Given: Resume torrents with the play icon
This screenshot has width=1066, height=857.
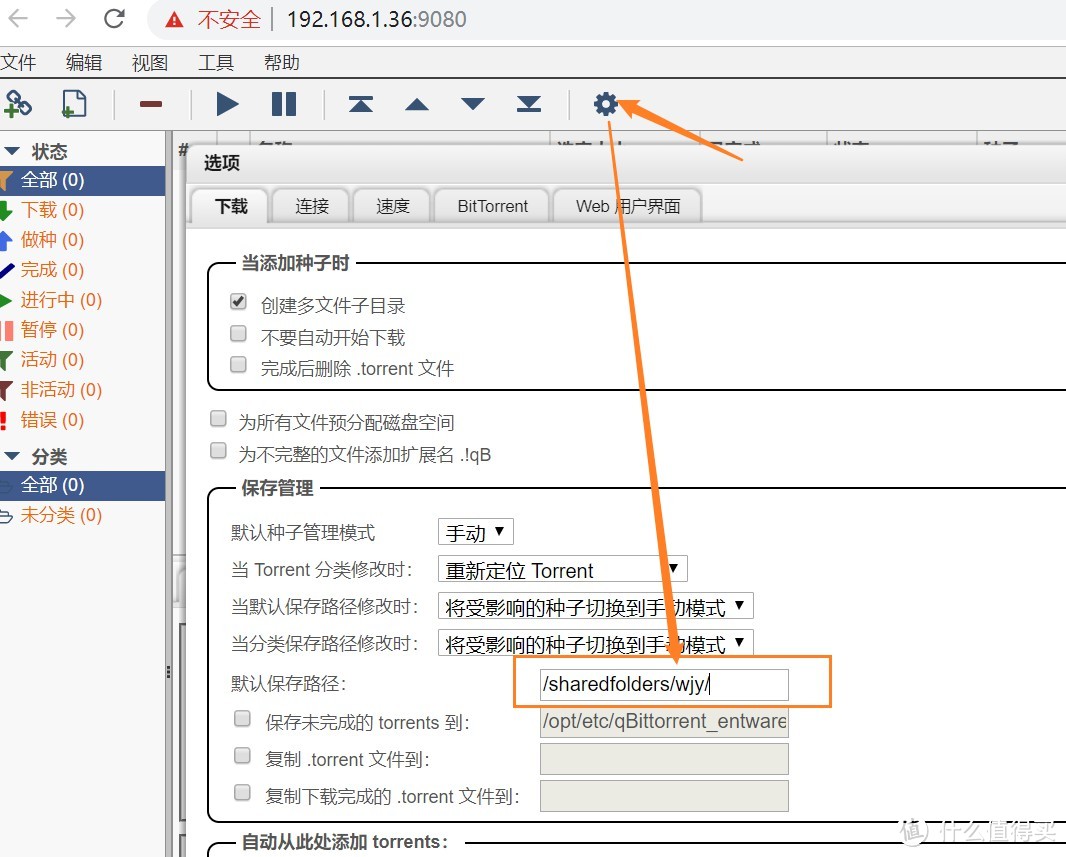Looking at the screenshot, I should click(227, 104).
